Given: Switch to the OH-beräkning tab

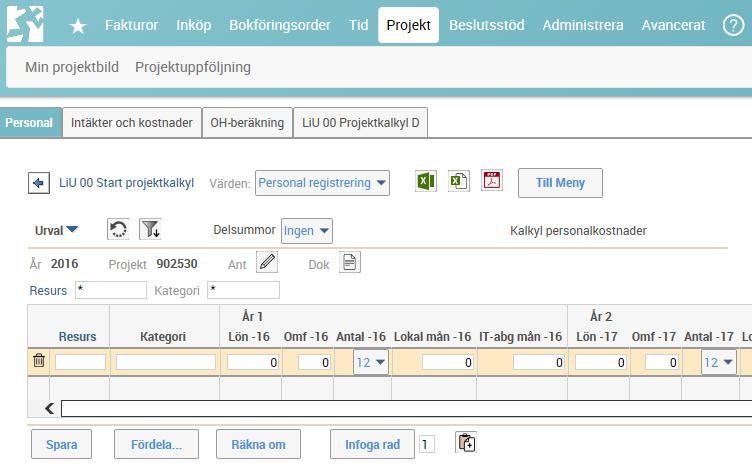Looking at the screenshot, I should click(x=247, y=123).
